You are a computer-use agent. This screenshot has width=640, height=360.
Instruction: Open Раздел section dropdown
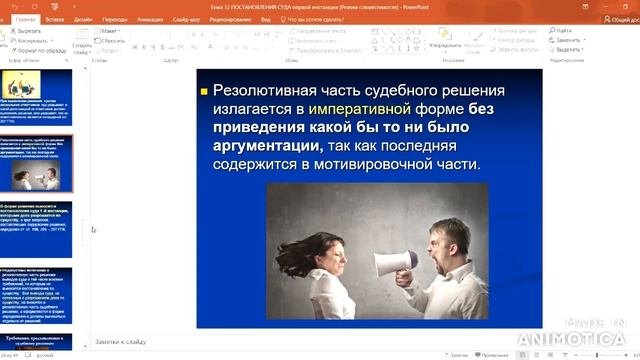click(x=107, y=51)
